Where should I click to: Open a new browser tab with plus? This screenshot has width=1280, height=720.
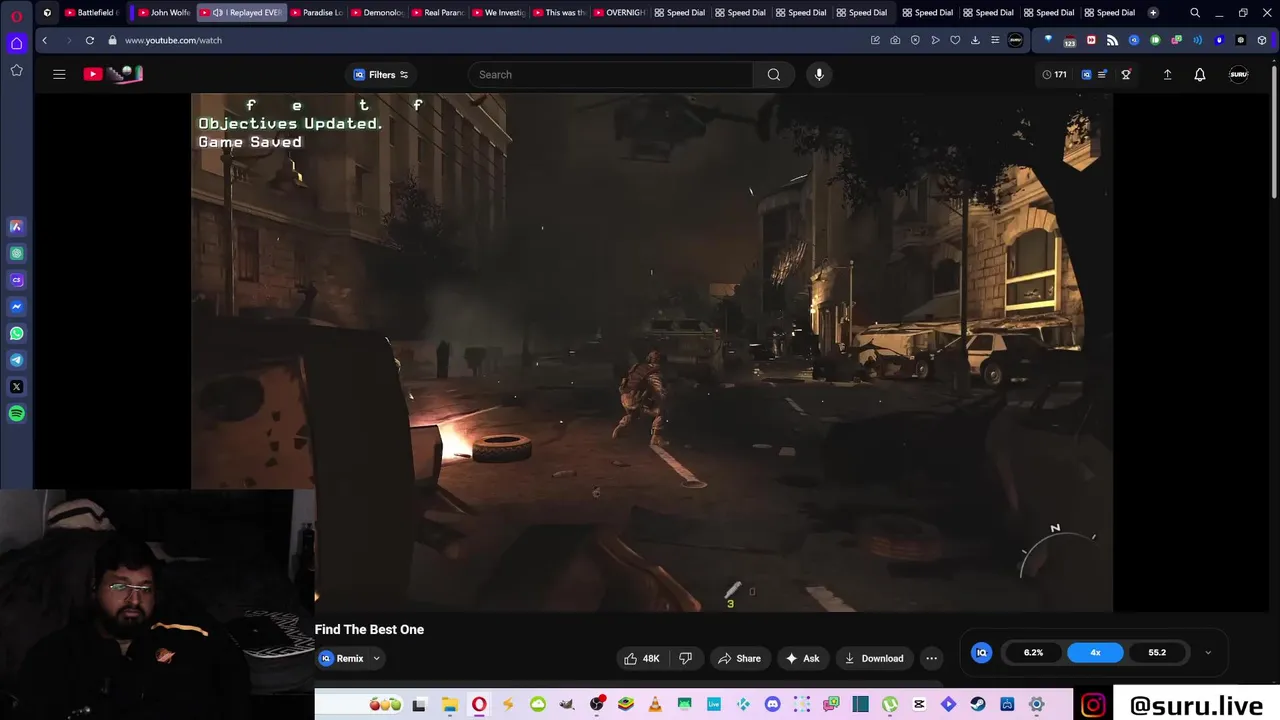1153,12
